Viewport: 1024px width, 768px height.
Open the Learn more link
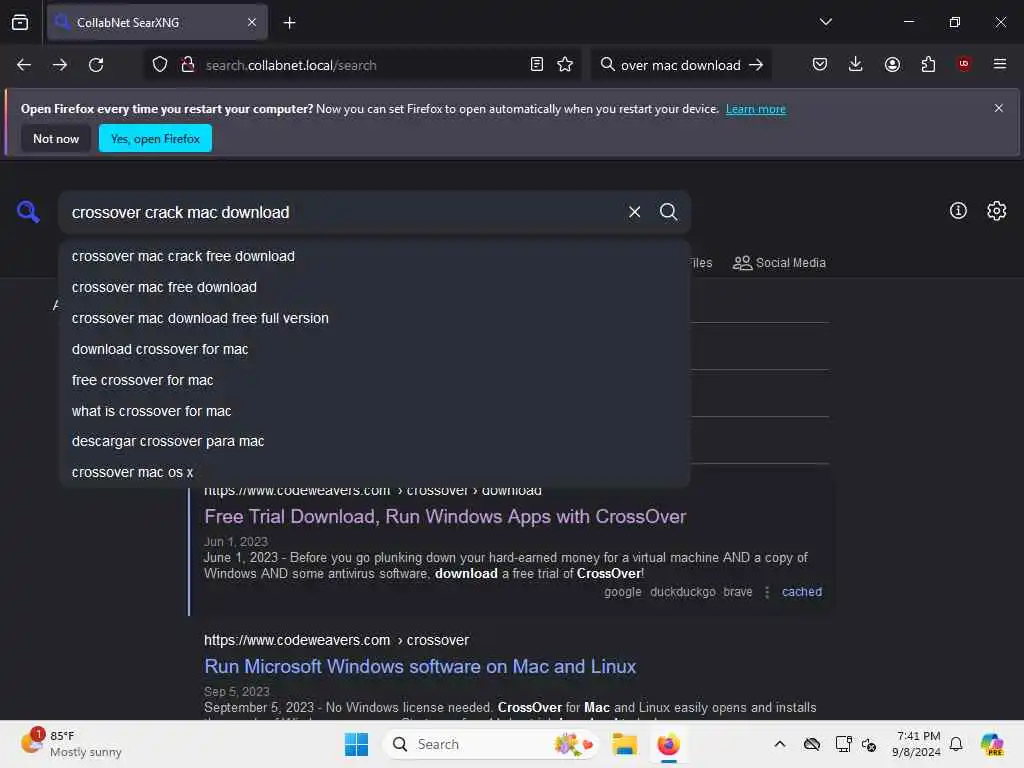click(x=756, y=109)
